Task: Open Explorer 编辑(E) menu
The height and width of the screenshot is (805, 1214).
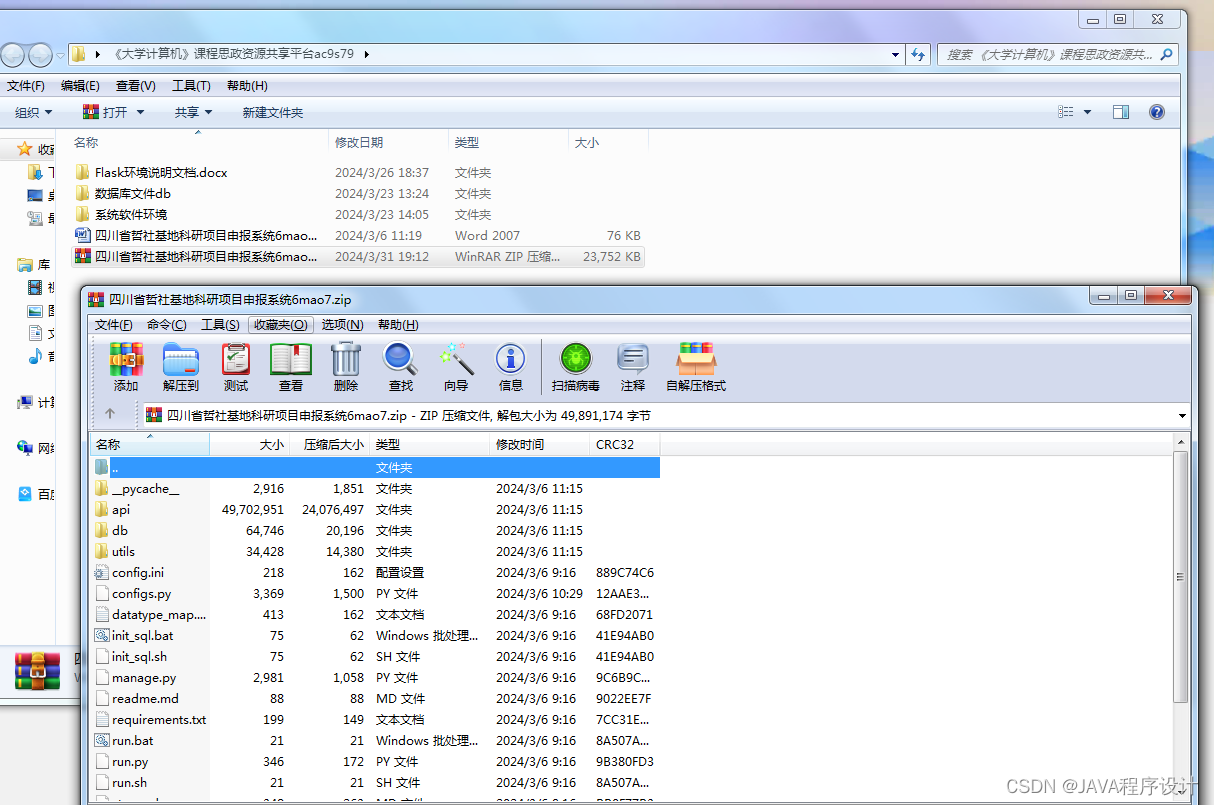Action: [80, 86]
